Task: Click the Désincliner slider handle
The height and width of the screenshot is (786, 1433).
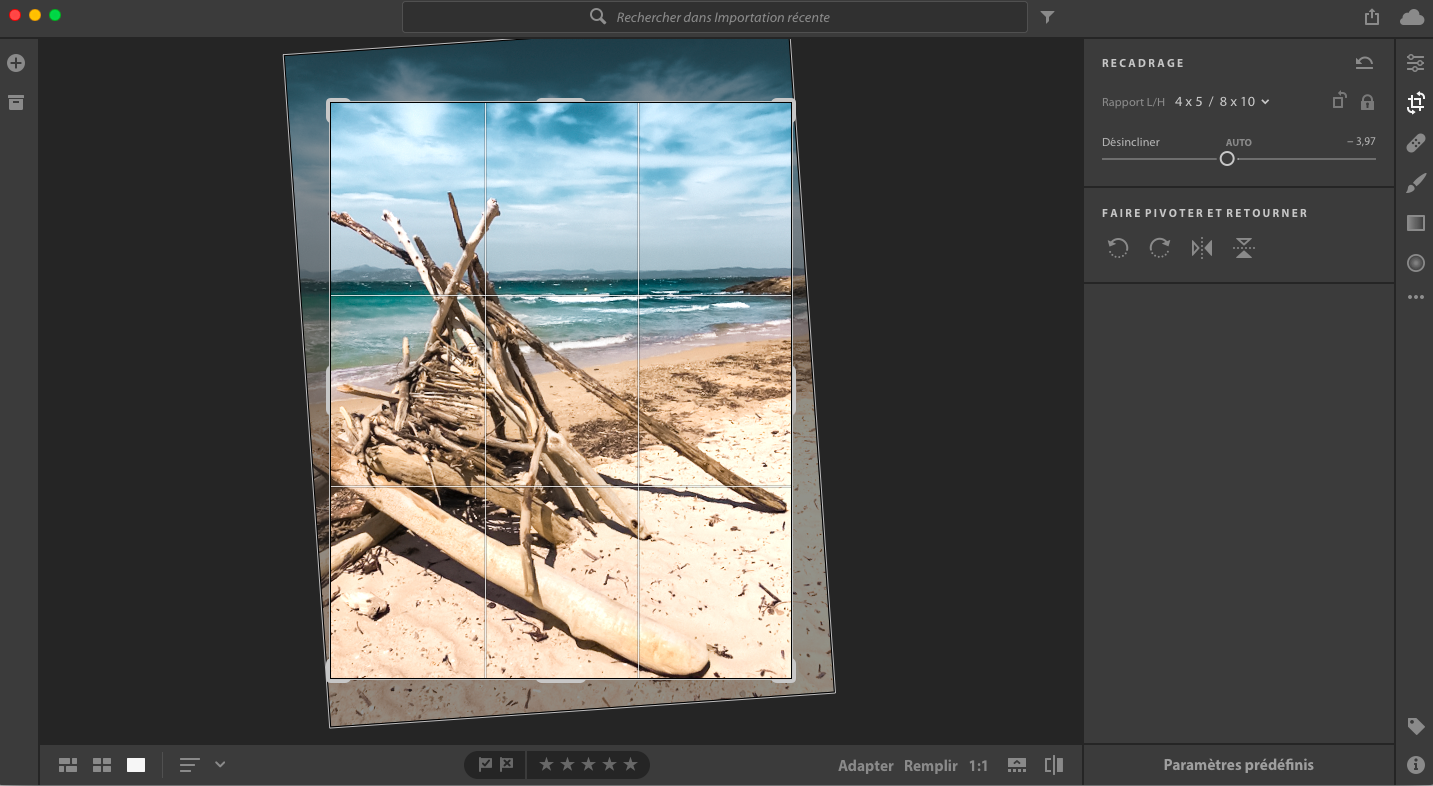Action: pyautogui.click(x=1227, y=159)
